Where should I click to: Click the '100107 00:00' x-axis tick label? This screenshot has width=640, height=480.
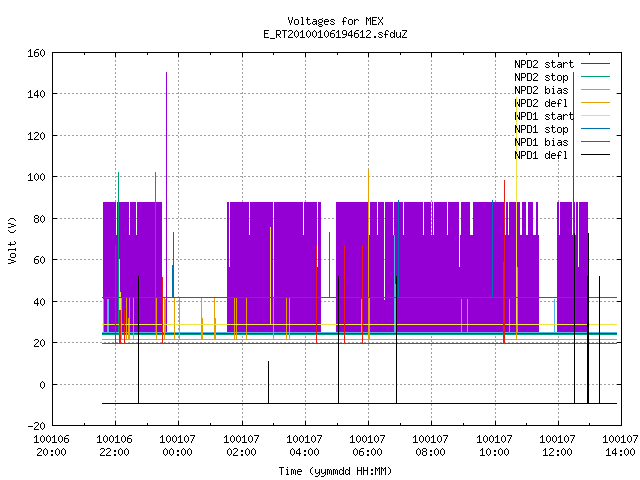tap(178, 446)
